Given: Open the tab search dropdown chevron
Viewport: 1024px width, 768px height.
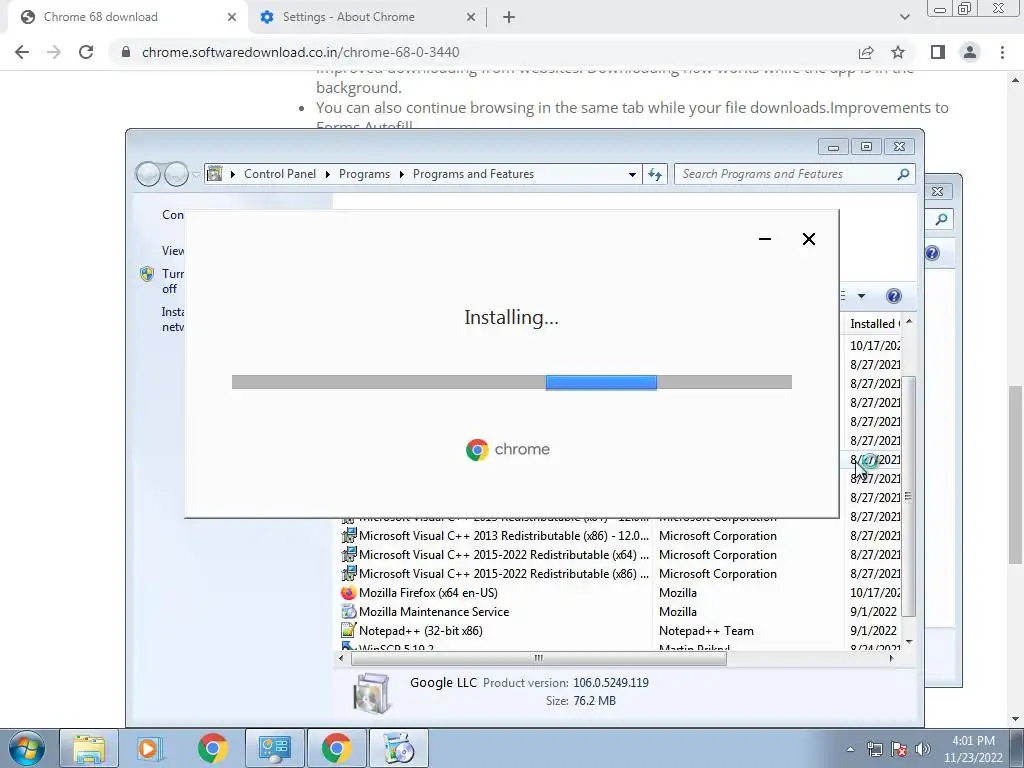Looking at the screenshot, I should point(904,17).
